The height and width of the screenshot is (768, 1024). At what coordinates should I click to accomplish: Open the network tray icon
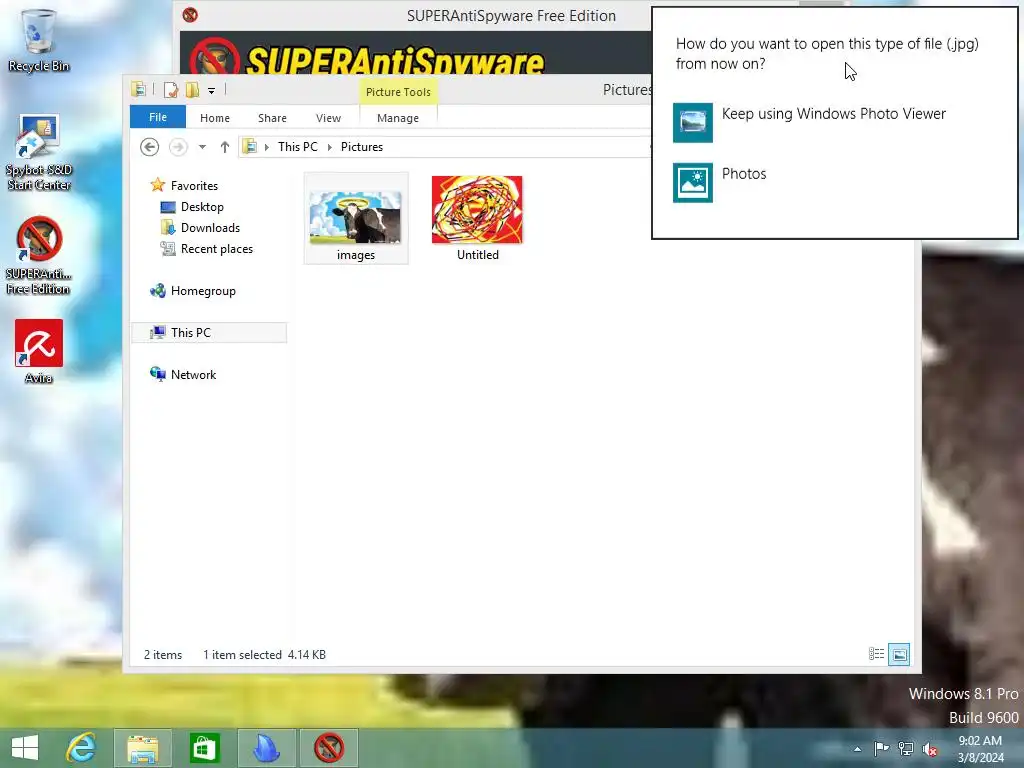tap(906, 748)
